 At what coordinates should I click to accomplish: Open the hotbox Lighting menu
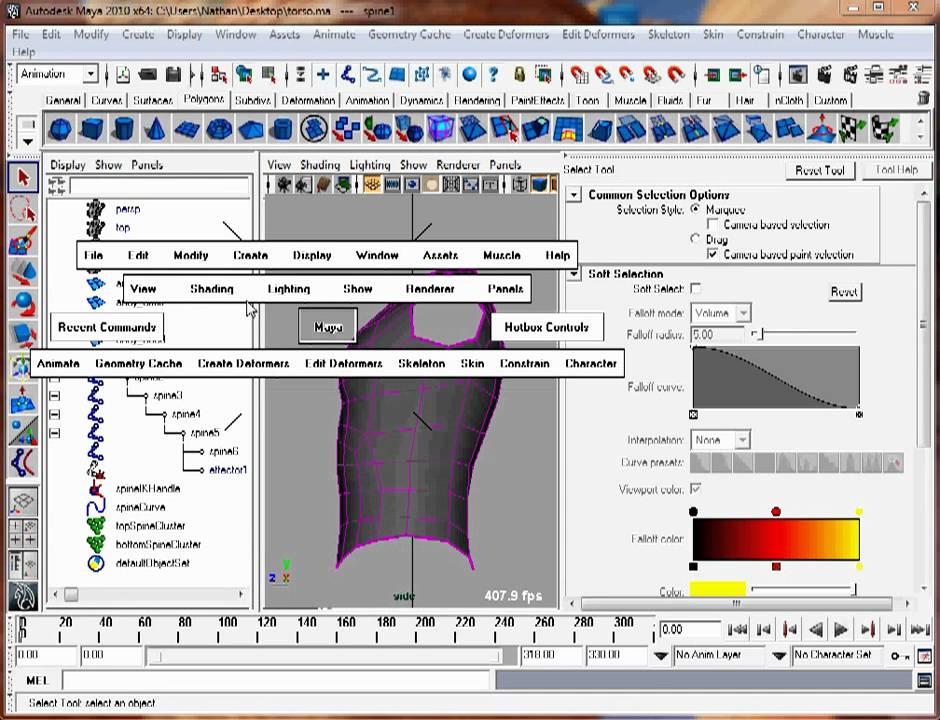[x=288, y=289]
